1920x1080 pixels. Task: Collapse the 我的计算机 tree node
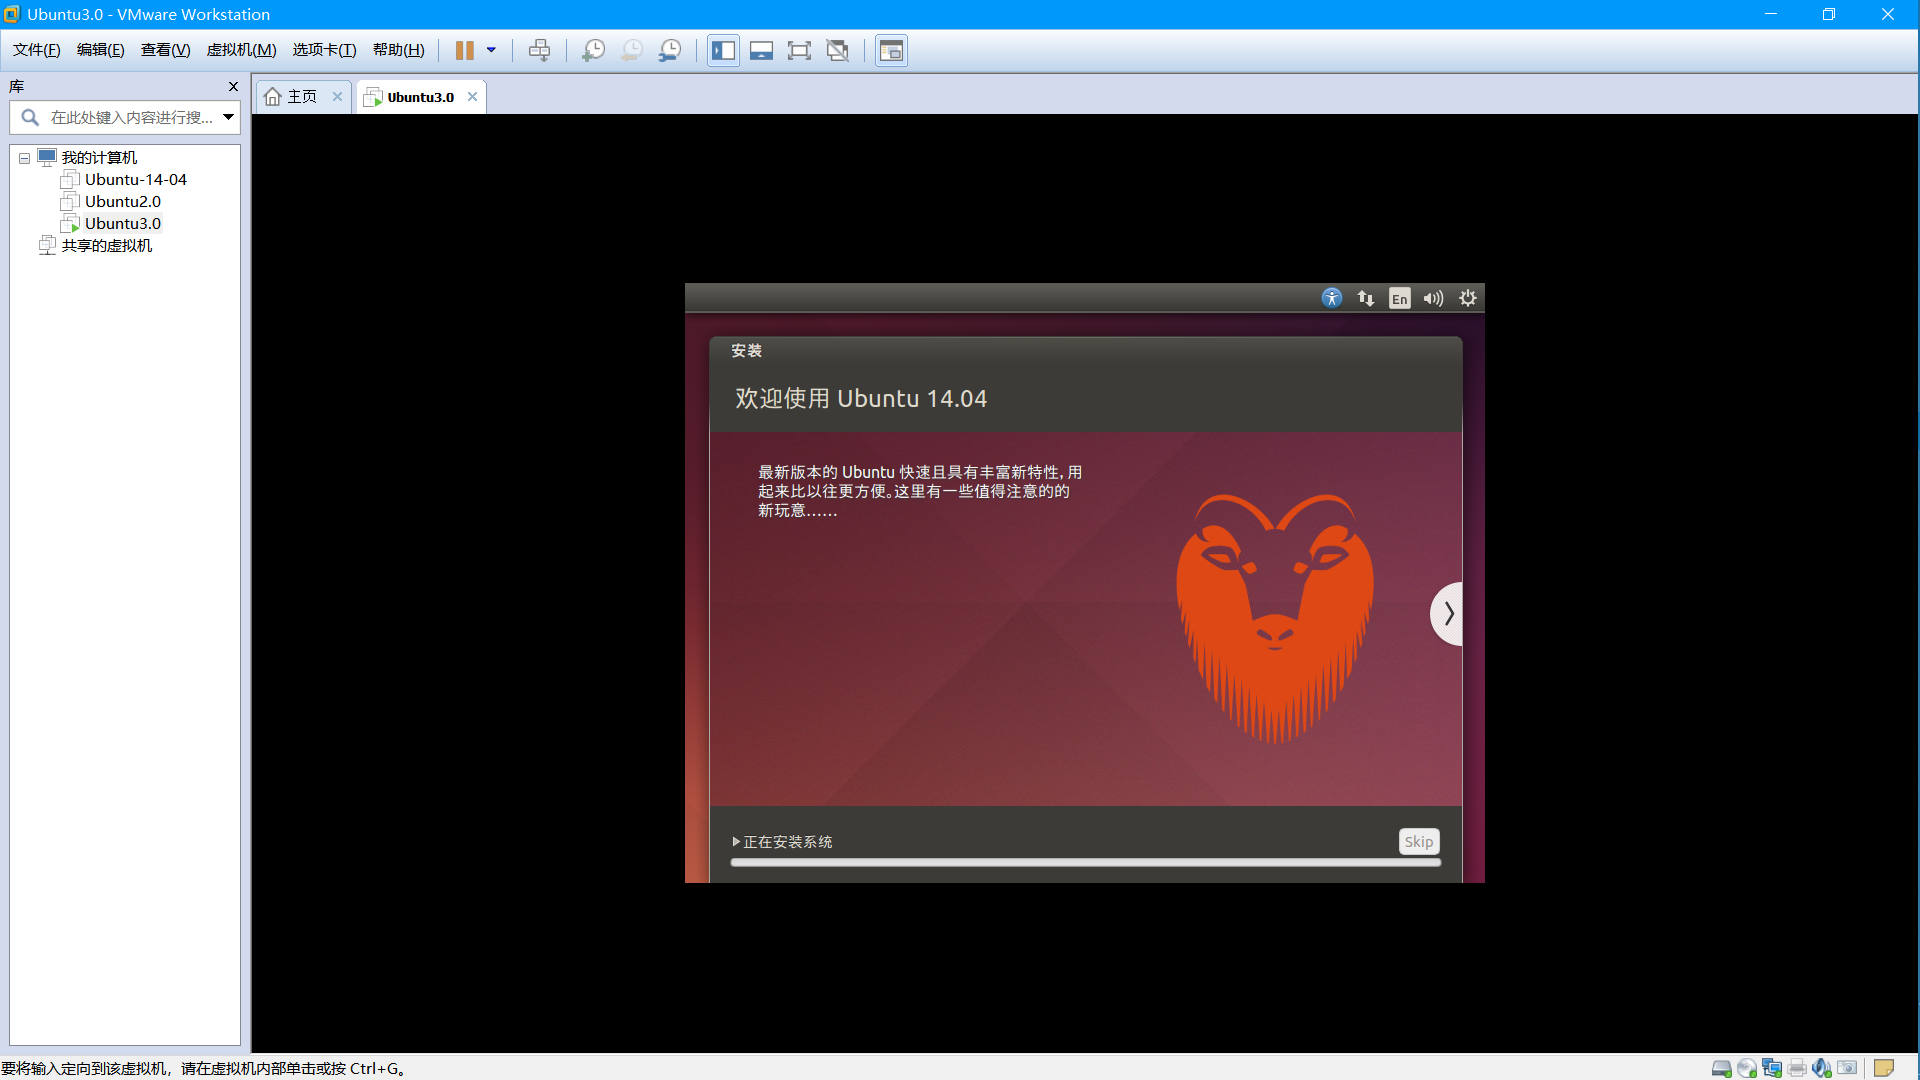coord(23,157)
